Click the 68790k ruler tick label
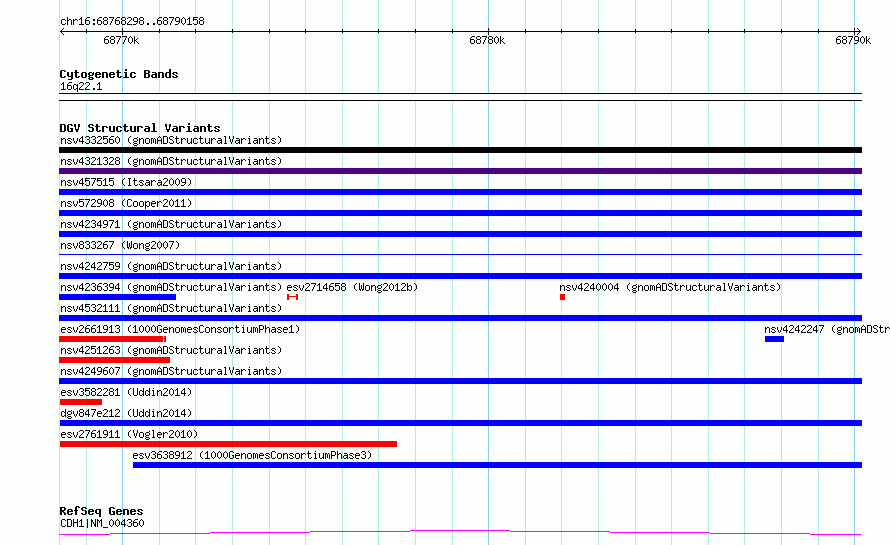 click(853, 40)
